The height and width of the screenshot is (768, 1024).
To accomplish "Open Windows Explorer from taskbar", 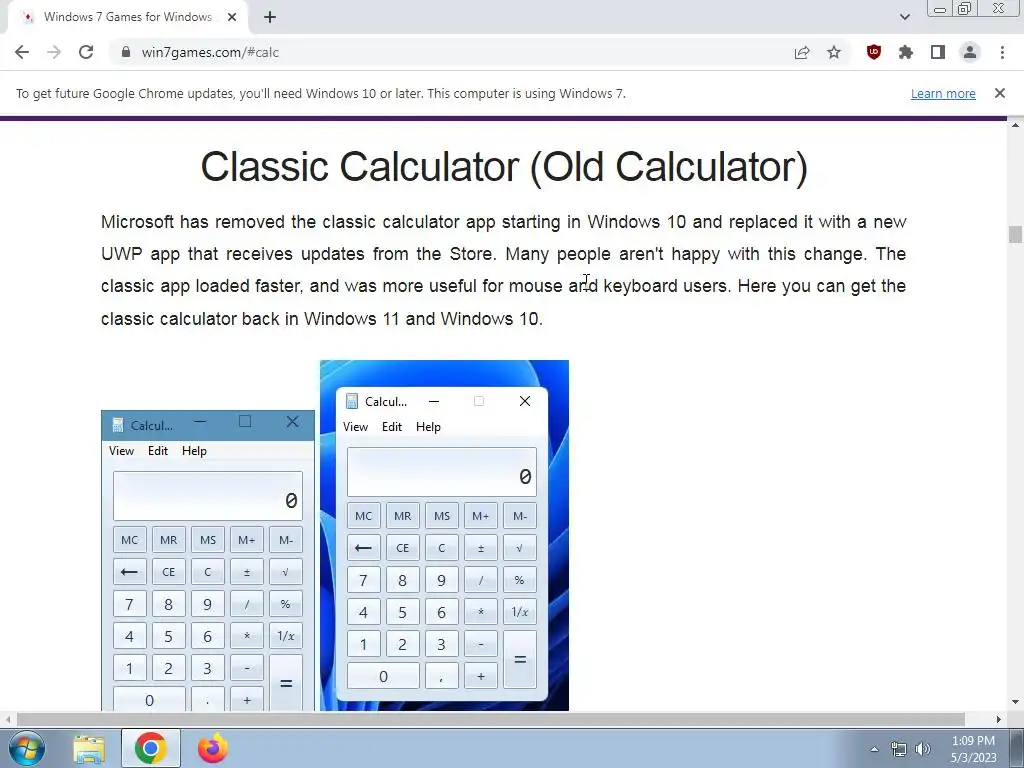I will [x=89, y=748].
